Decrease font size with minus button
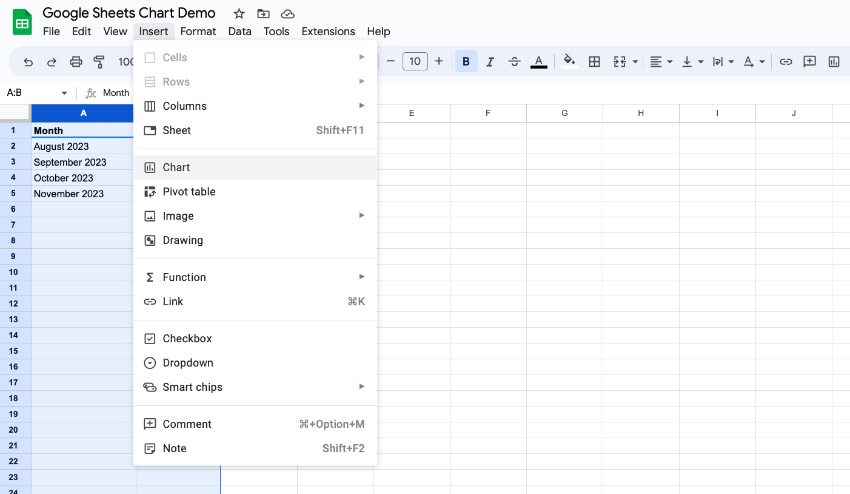 pyautogui.click(x=390, y=61)
